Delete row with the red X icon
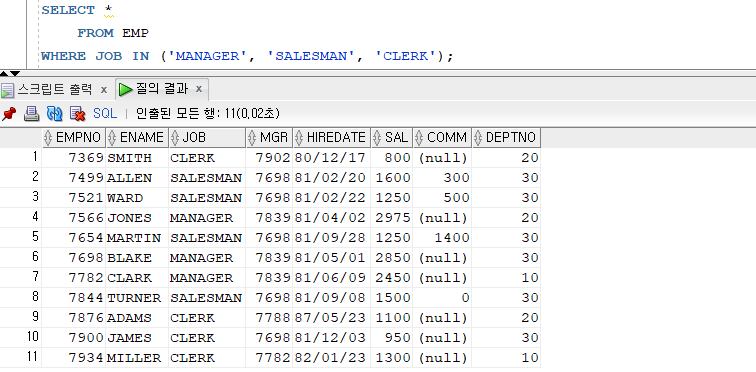The image size is (756, 372). click(x=78, y=114)
